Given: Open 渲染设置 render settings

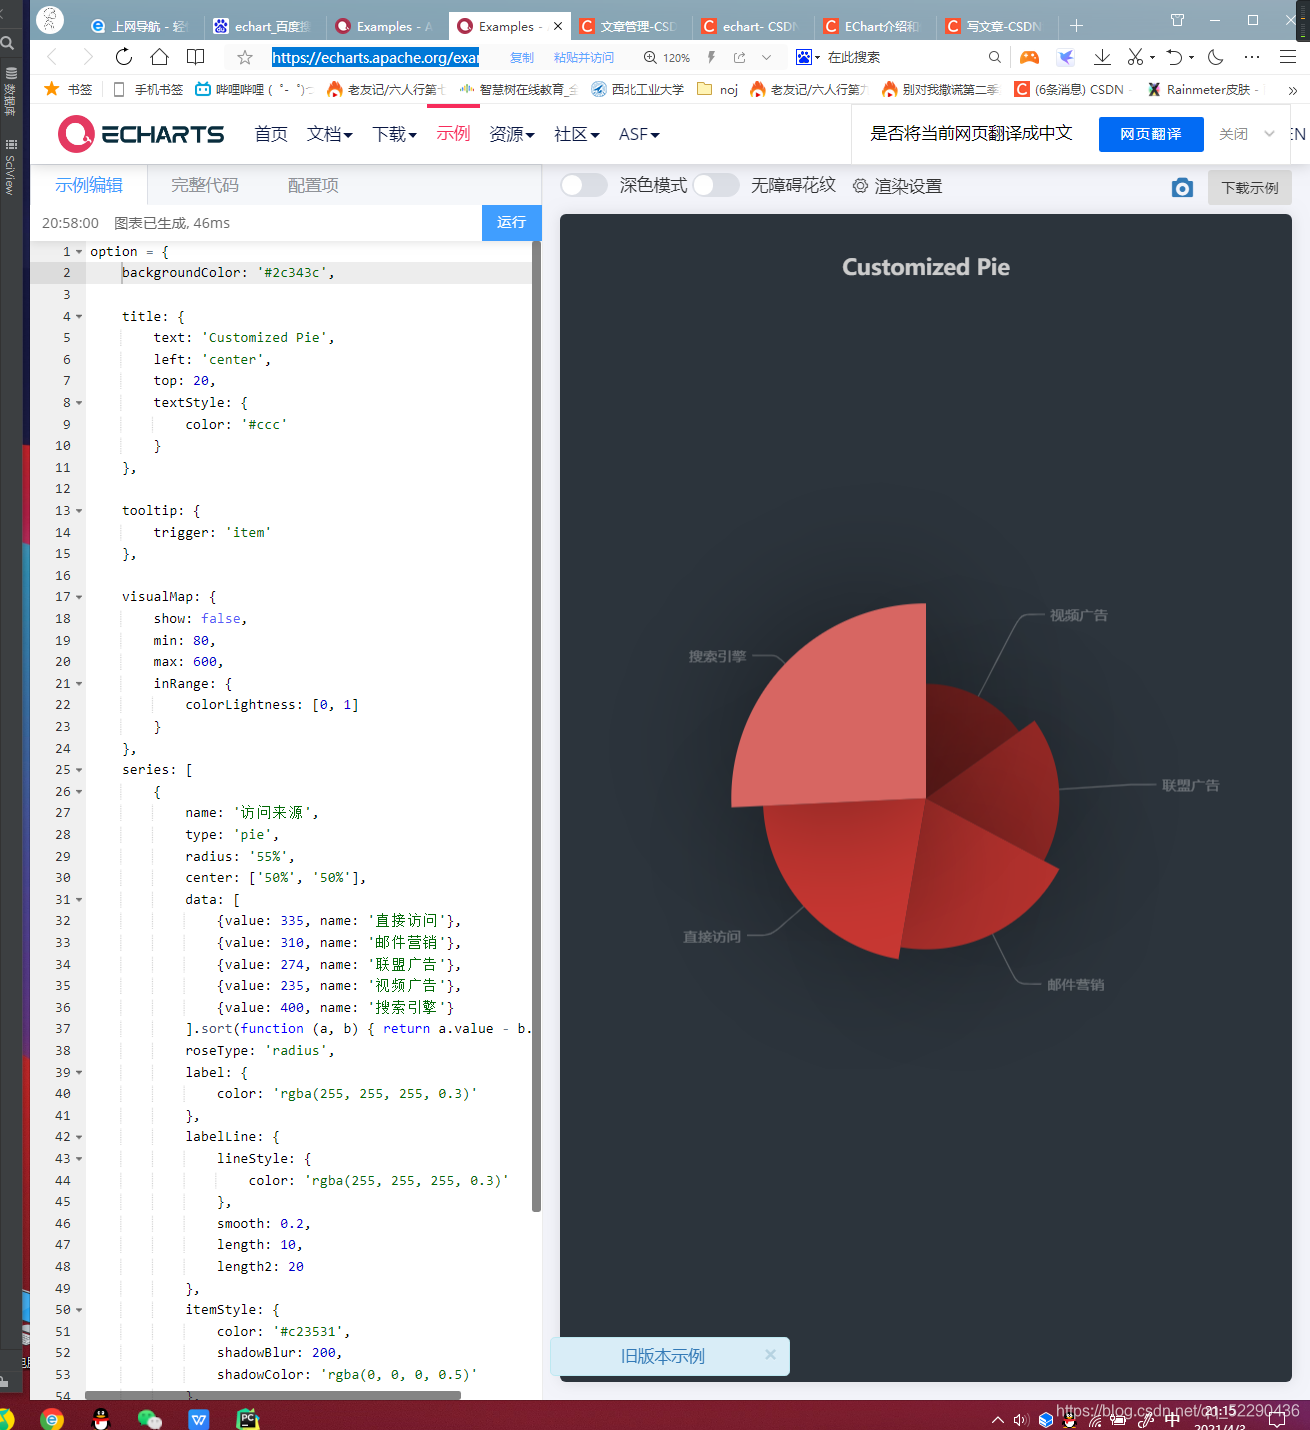Looking at the screenshot, I should [897, 186].
